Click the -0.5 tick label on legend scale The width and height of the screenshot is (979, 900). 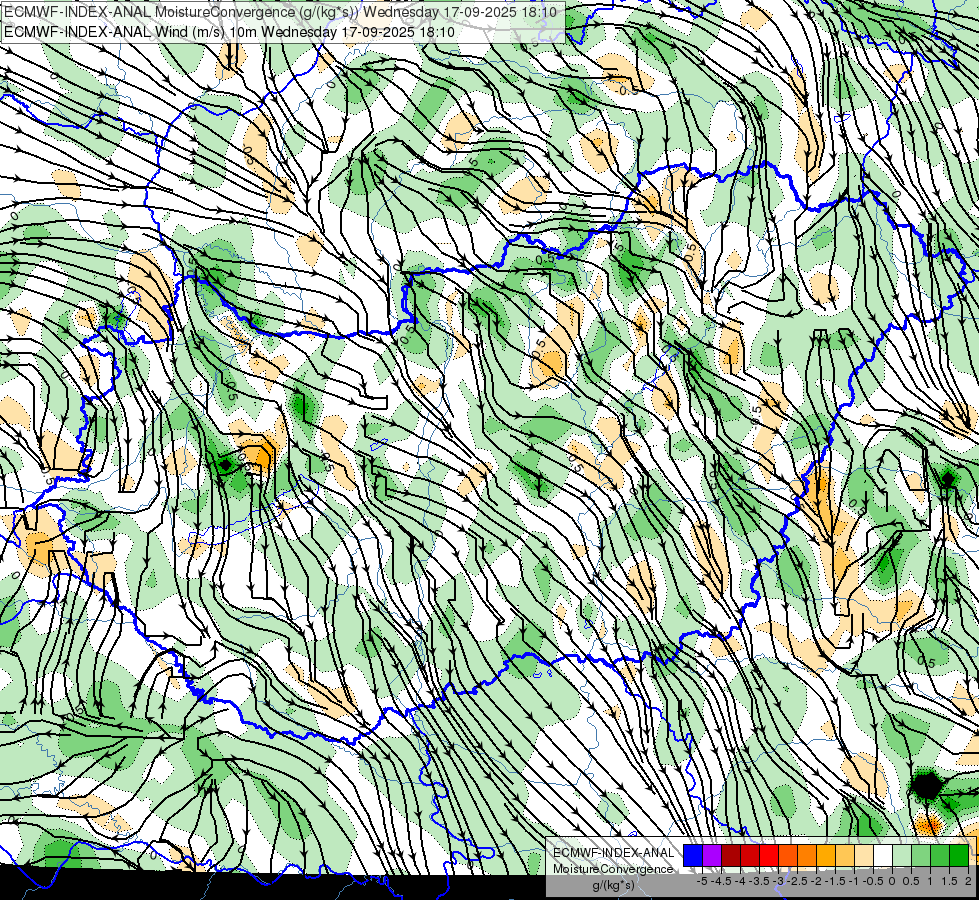[873, 881]
